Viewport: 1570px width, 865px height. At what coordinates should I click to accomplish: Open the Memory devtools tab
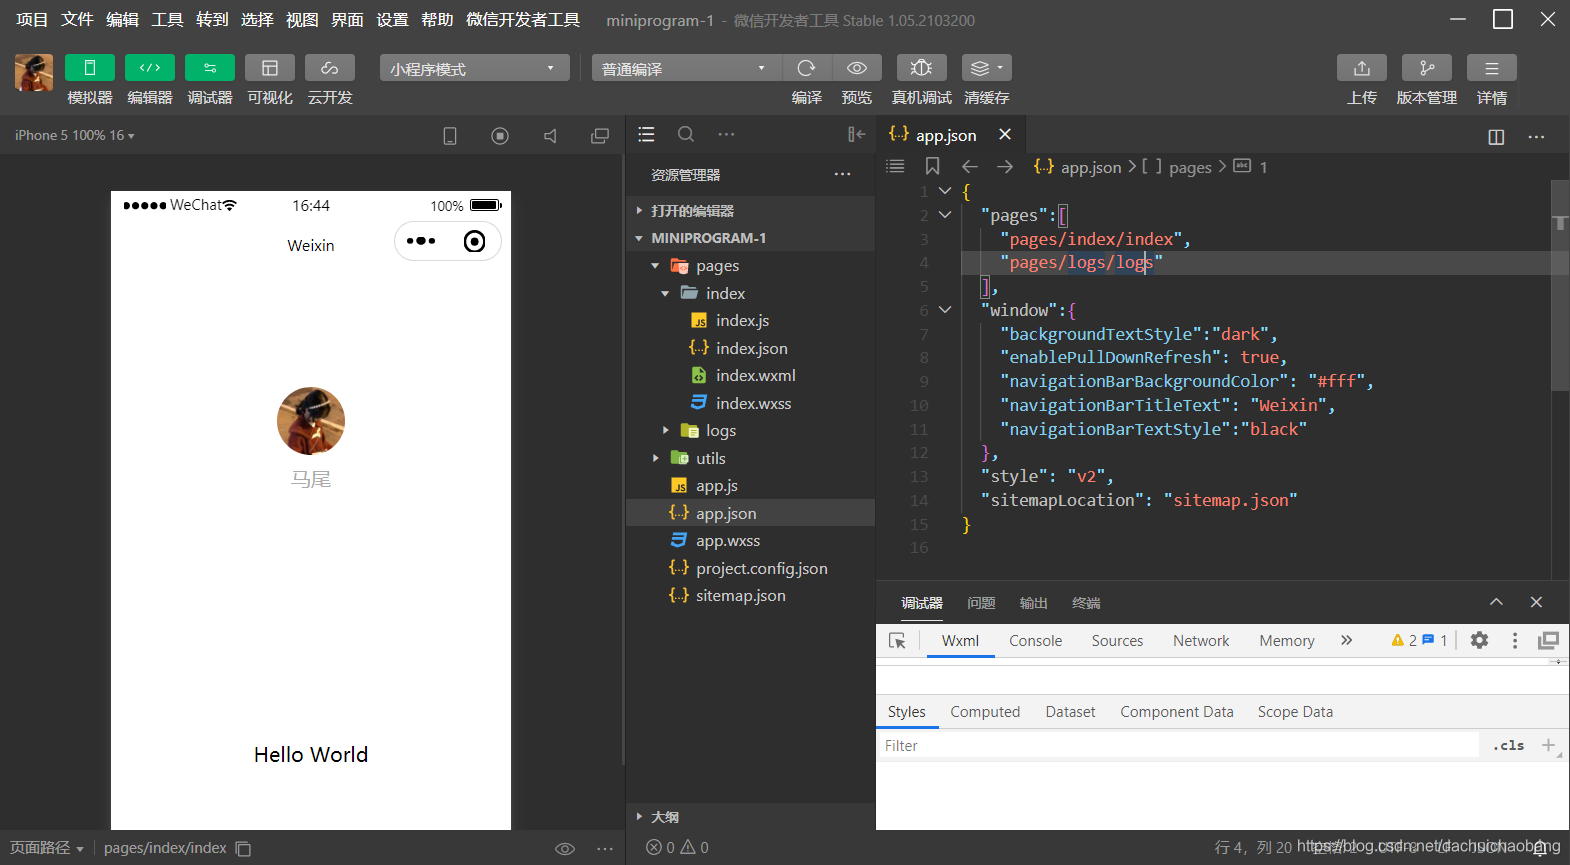click(1286, 641)
